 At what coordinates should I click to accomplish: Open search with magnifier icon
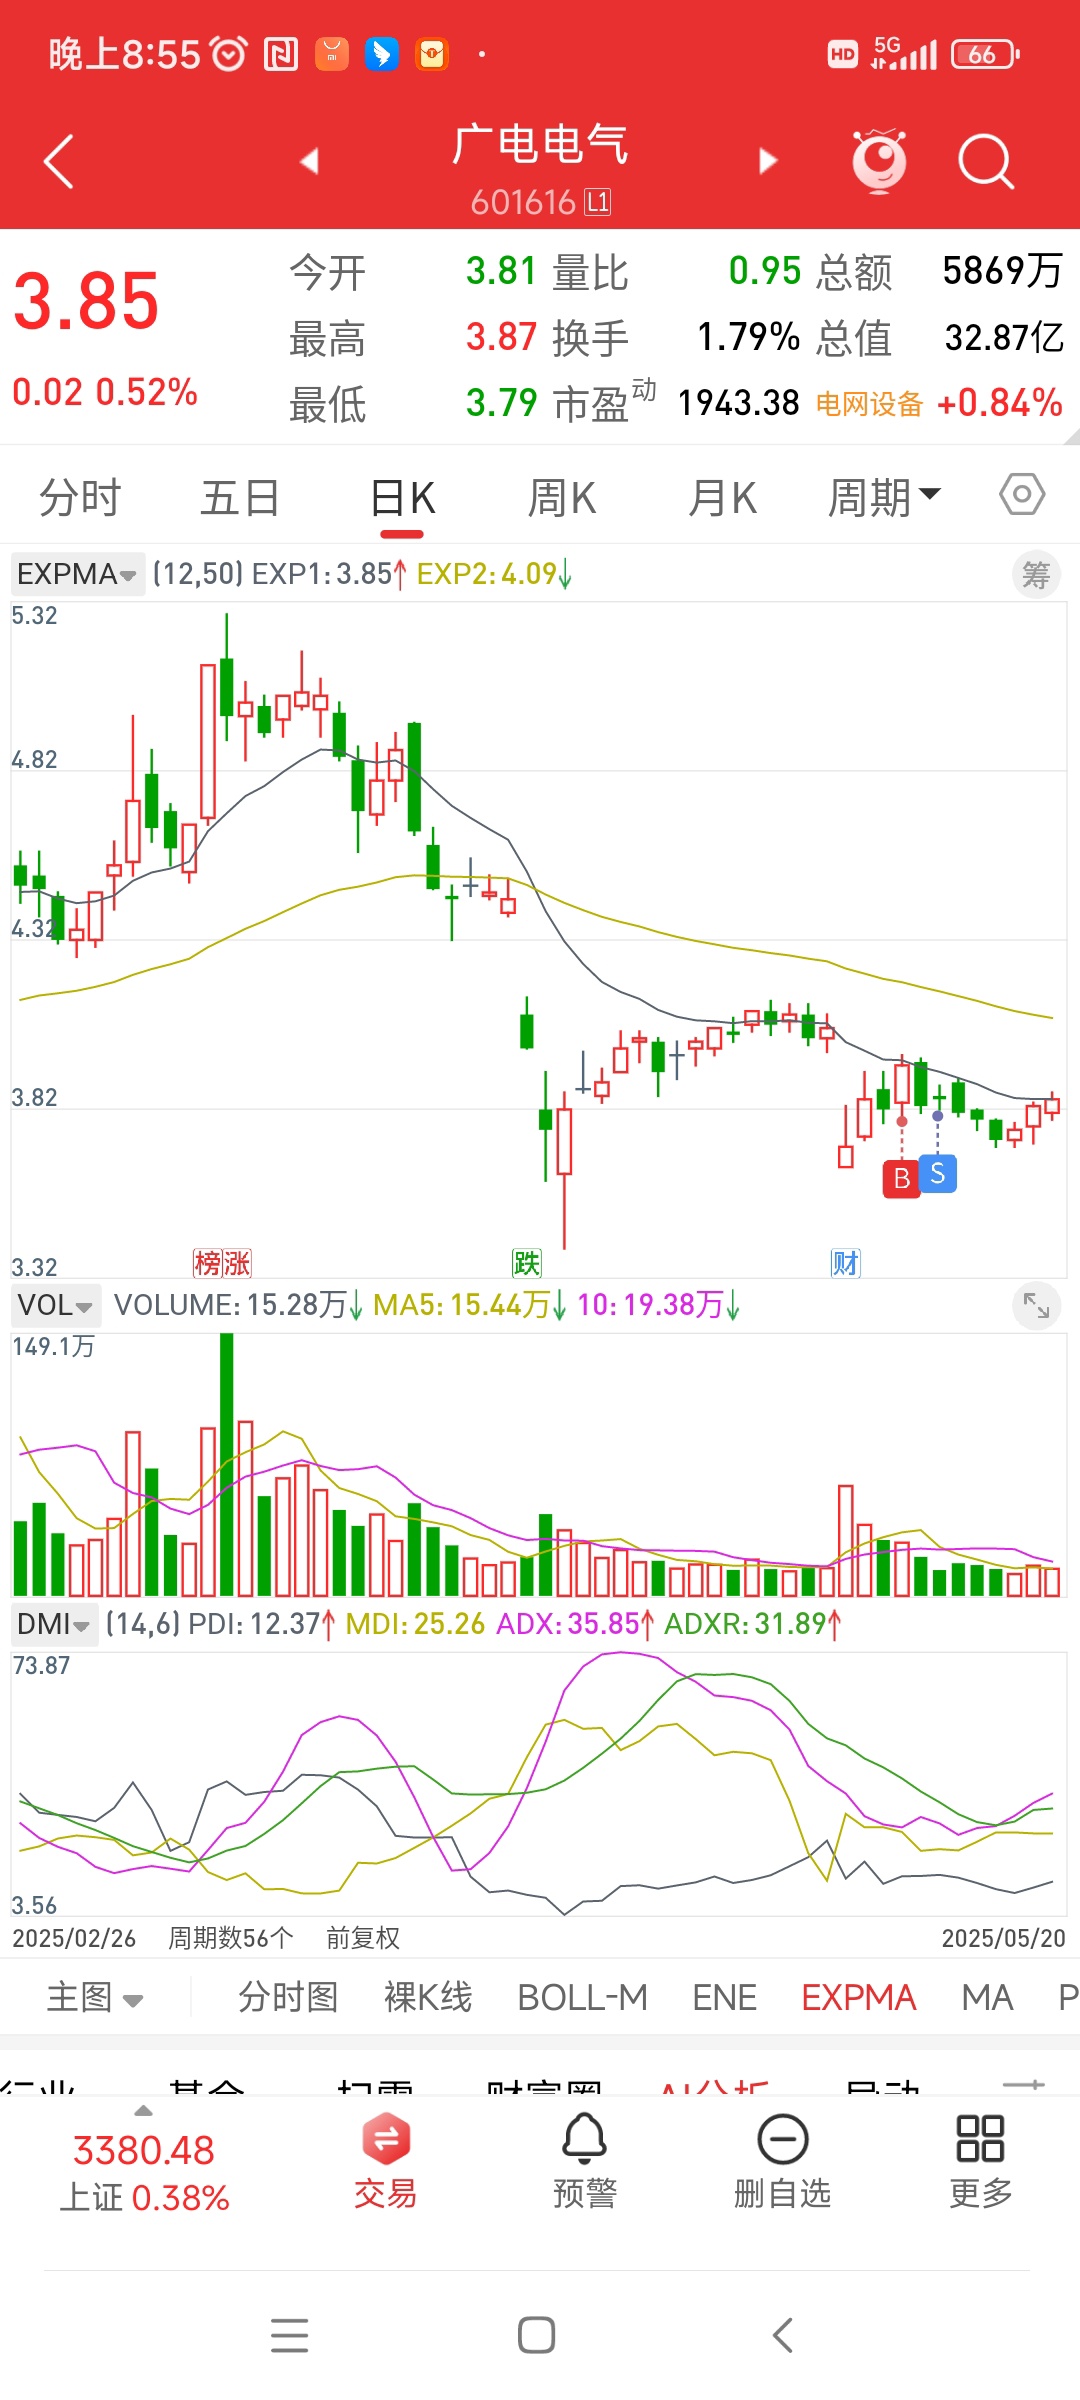click(x=986, y=161)
